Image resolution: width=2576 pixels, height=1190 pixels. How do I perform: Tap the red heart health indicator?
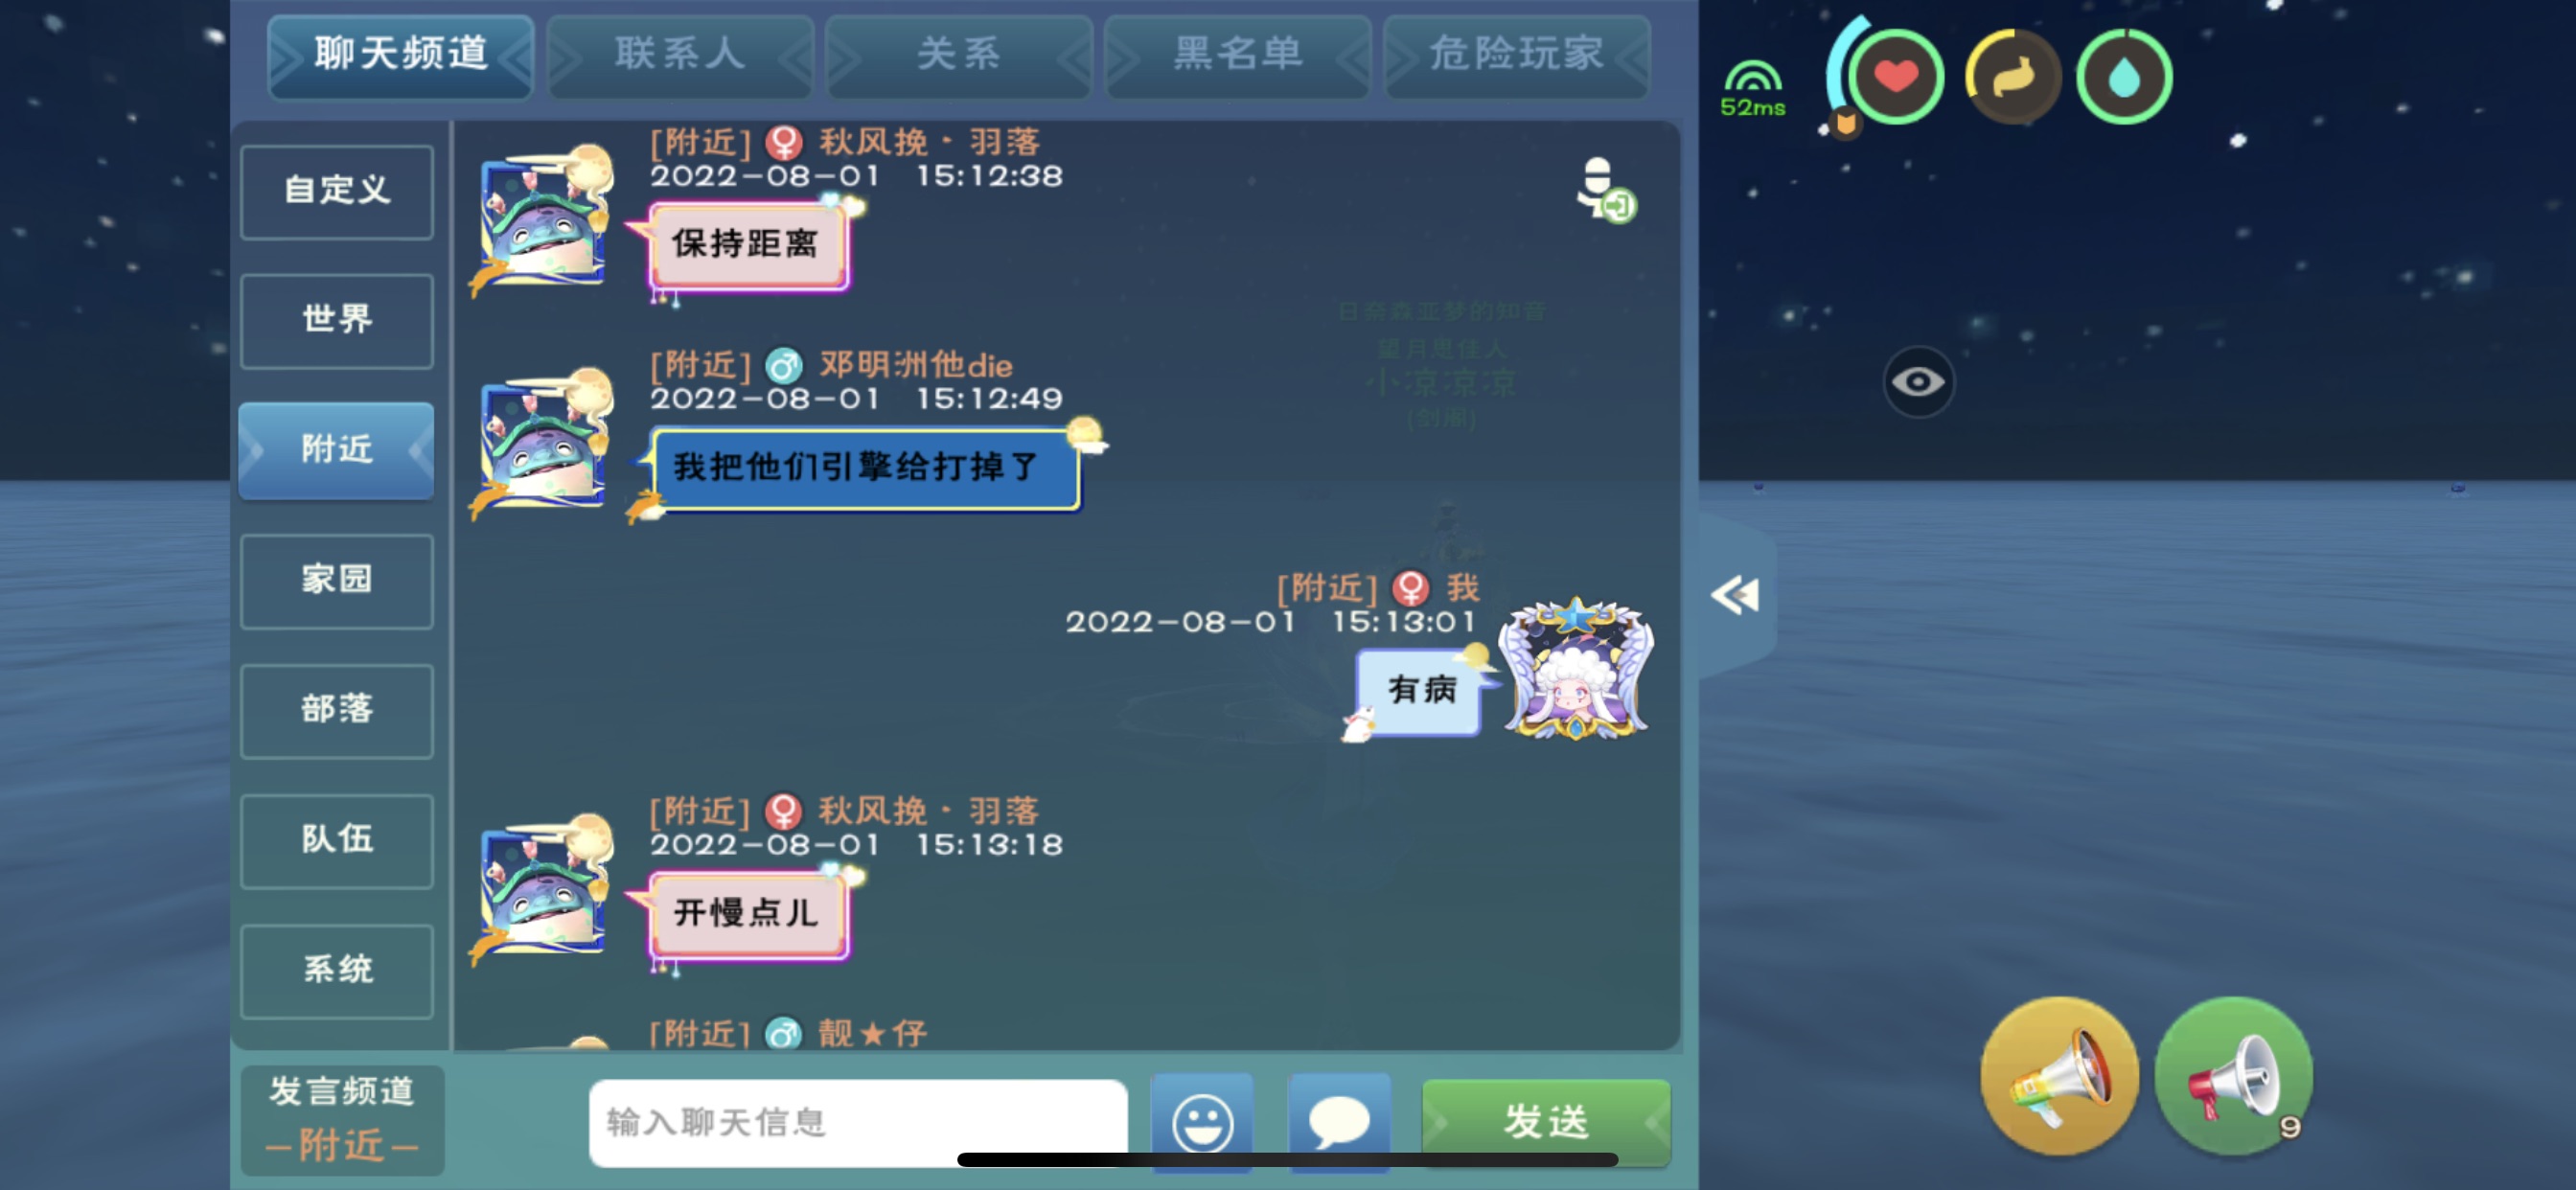[1894, 77]
